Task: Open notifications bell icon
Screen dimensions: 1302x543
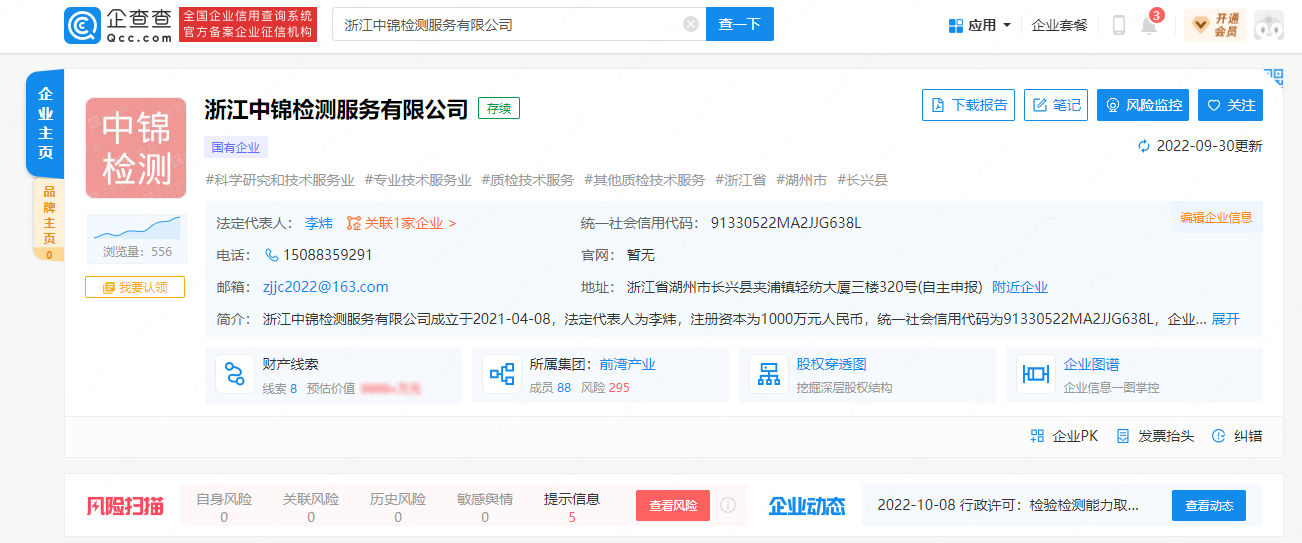Action: coord(1149,25)
